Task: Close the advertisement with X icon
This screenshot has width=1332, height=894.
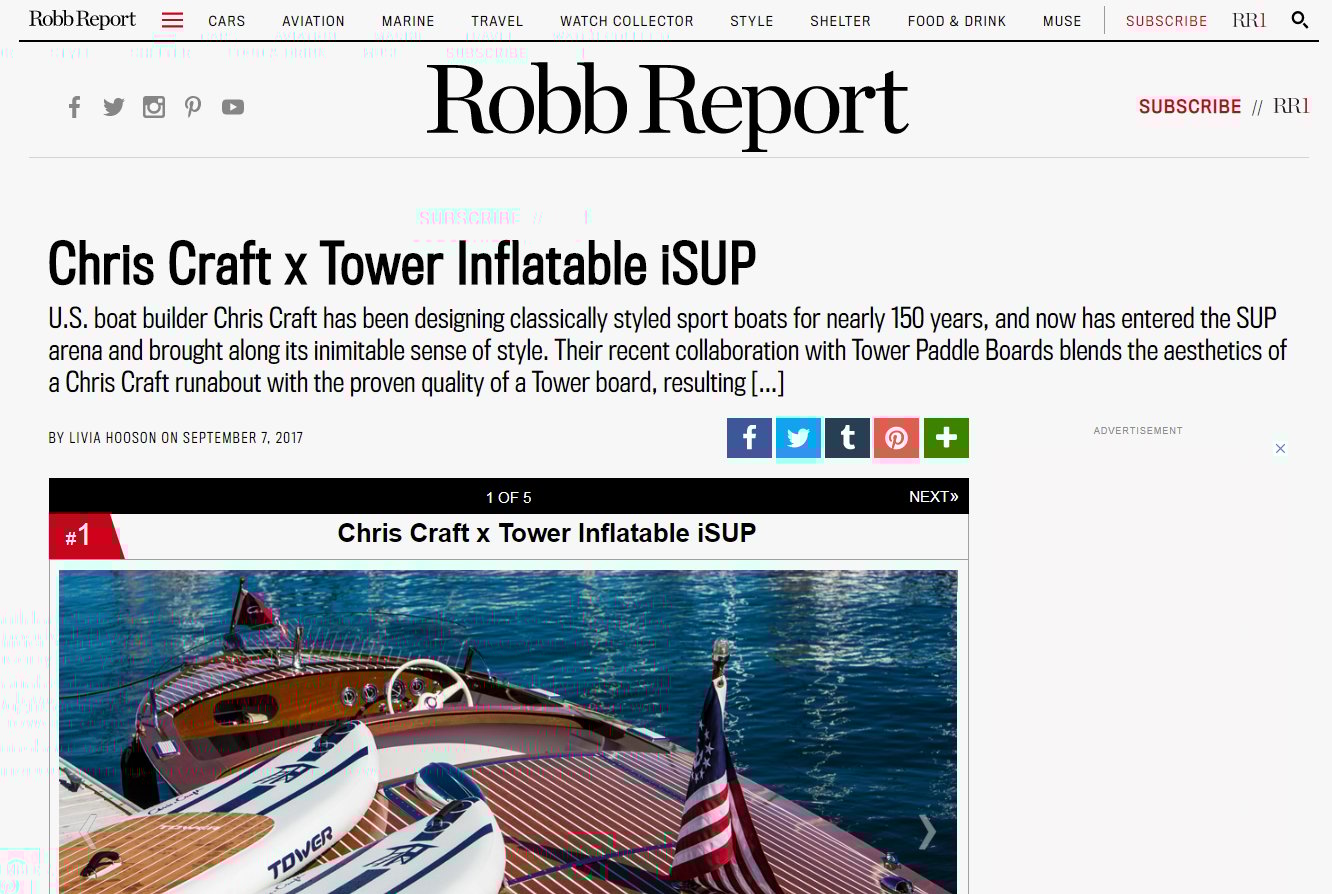Action: [1280, 449]
